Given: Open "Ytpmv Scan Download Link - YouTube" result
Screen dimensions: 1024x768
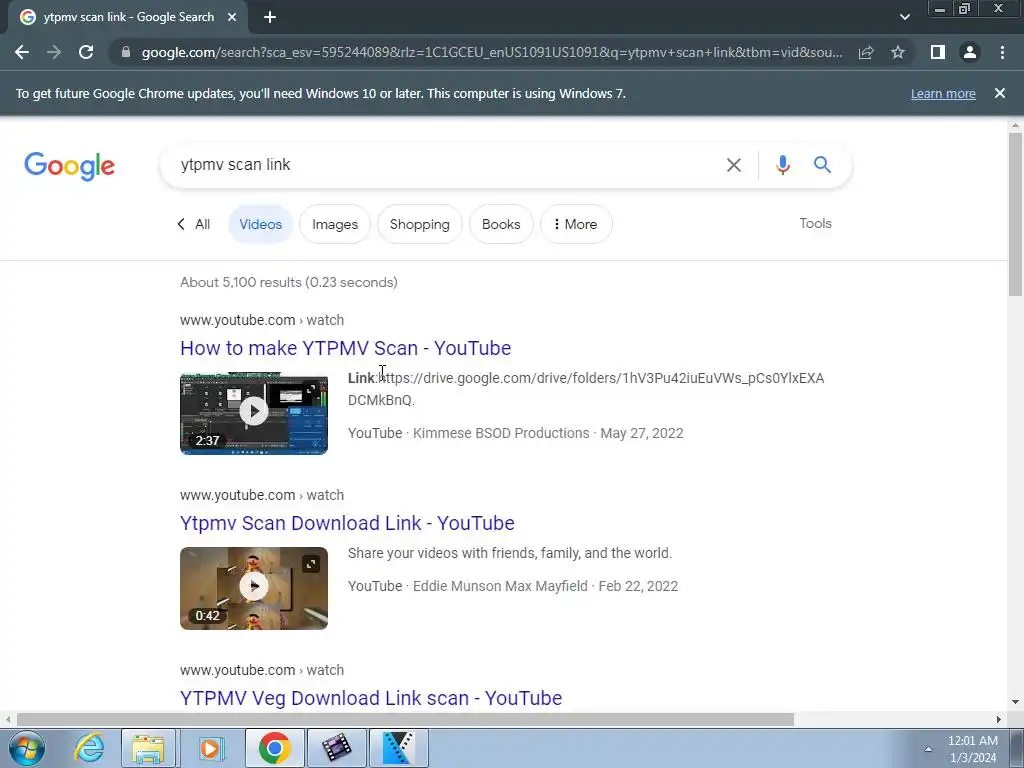Looking at the screenshot, I should (347, 523).
